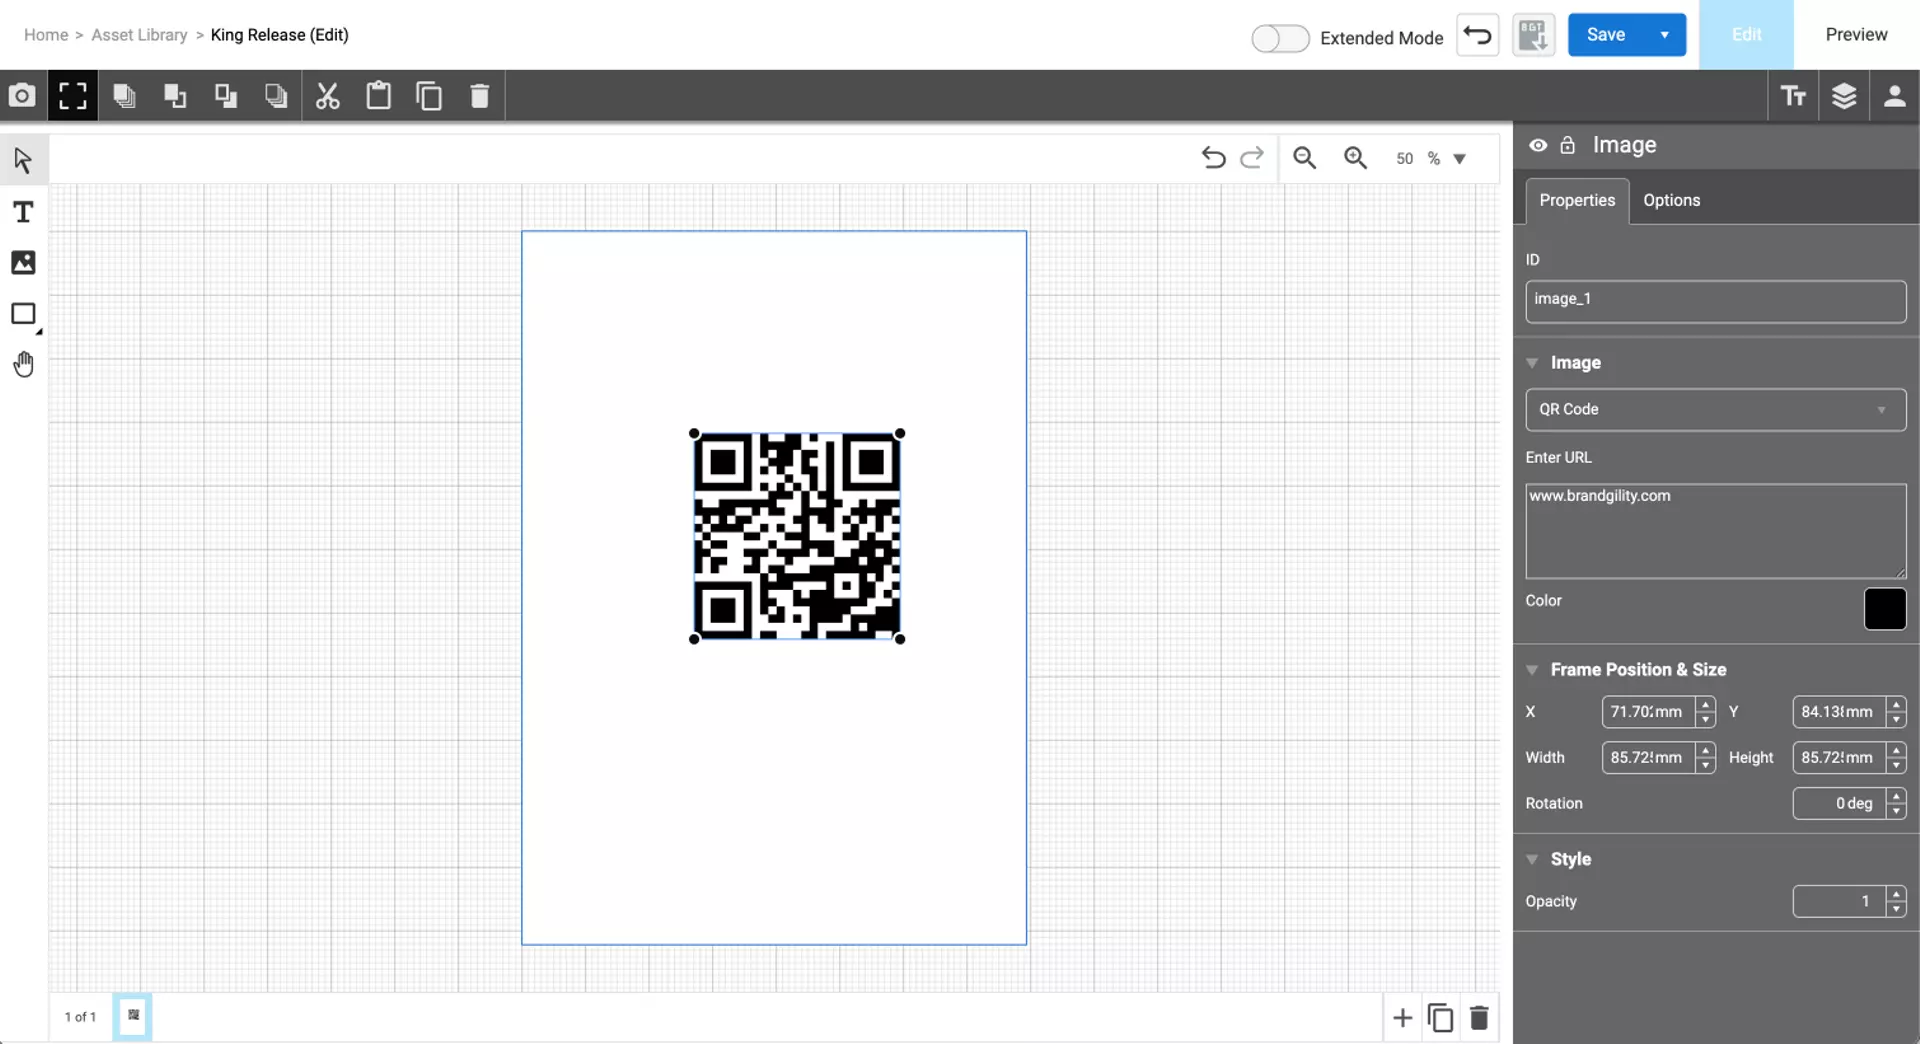This screenshot has height=1044, width=1920.
Task: Adjust the Height stepper
Action: click(1896, 758)
